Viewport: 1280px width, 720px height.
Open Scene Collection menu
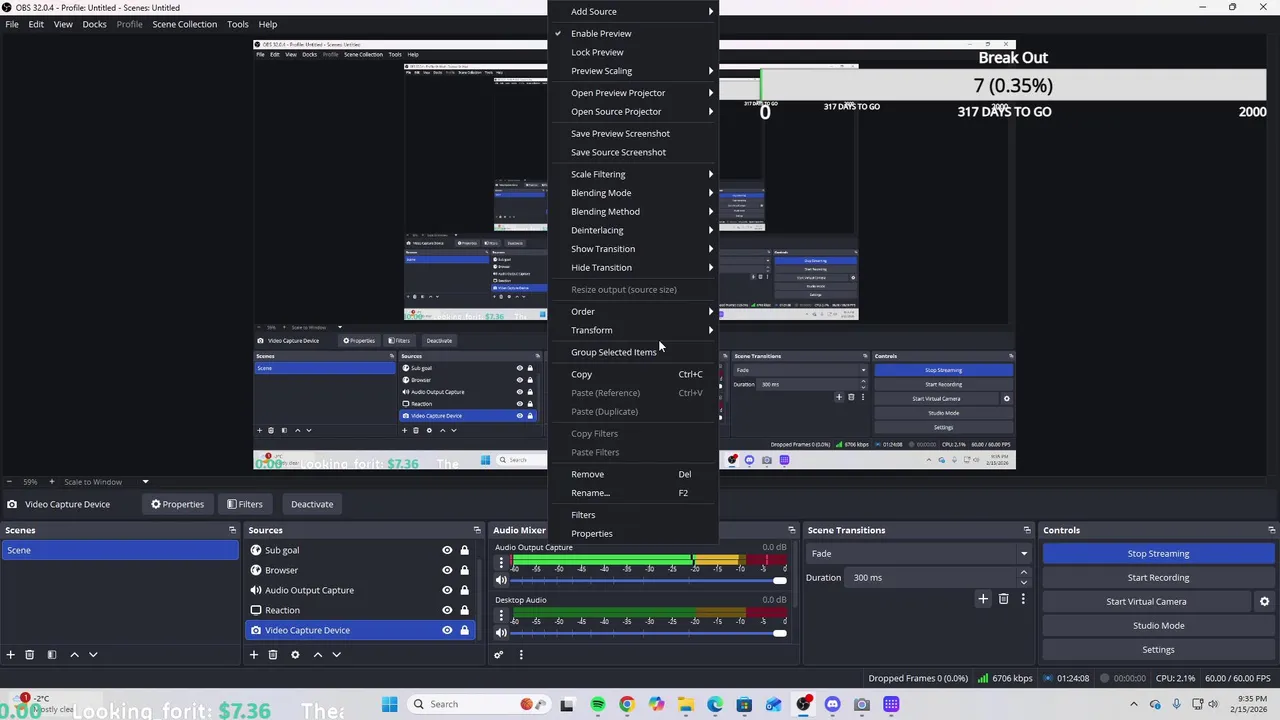(184, 24)
